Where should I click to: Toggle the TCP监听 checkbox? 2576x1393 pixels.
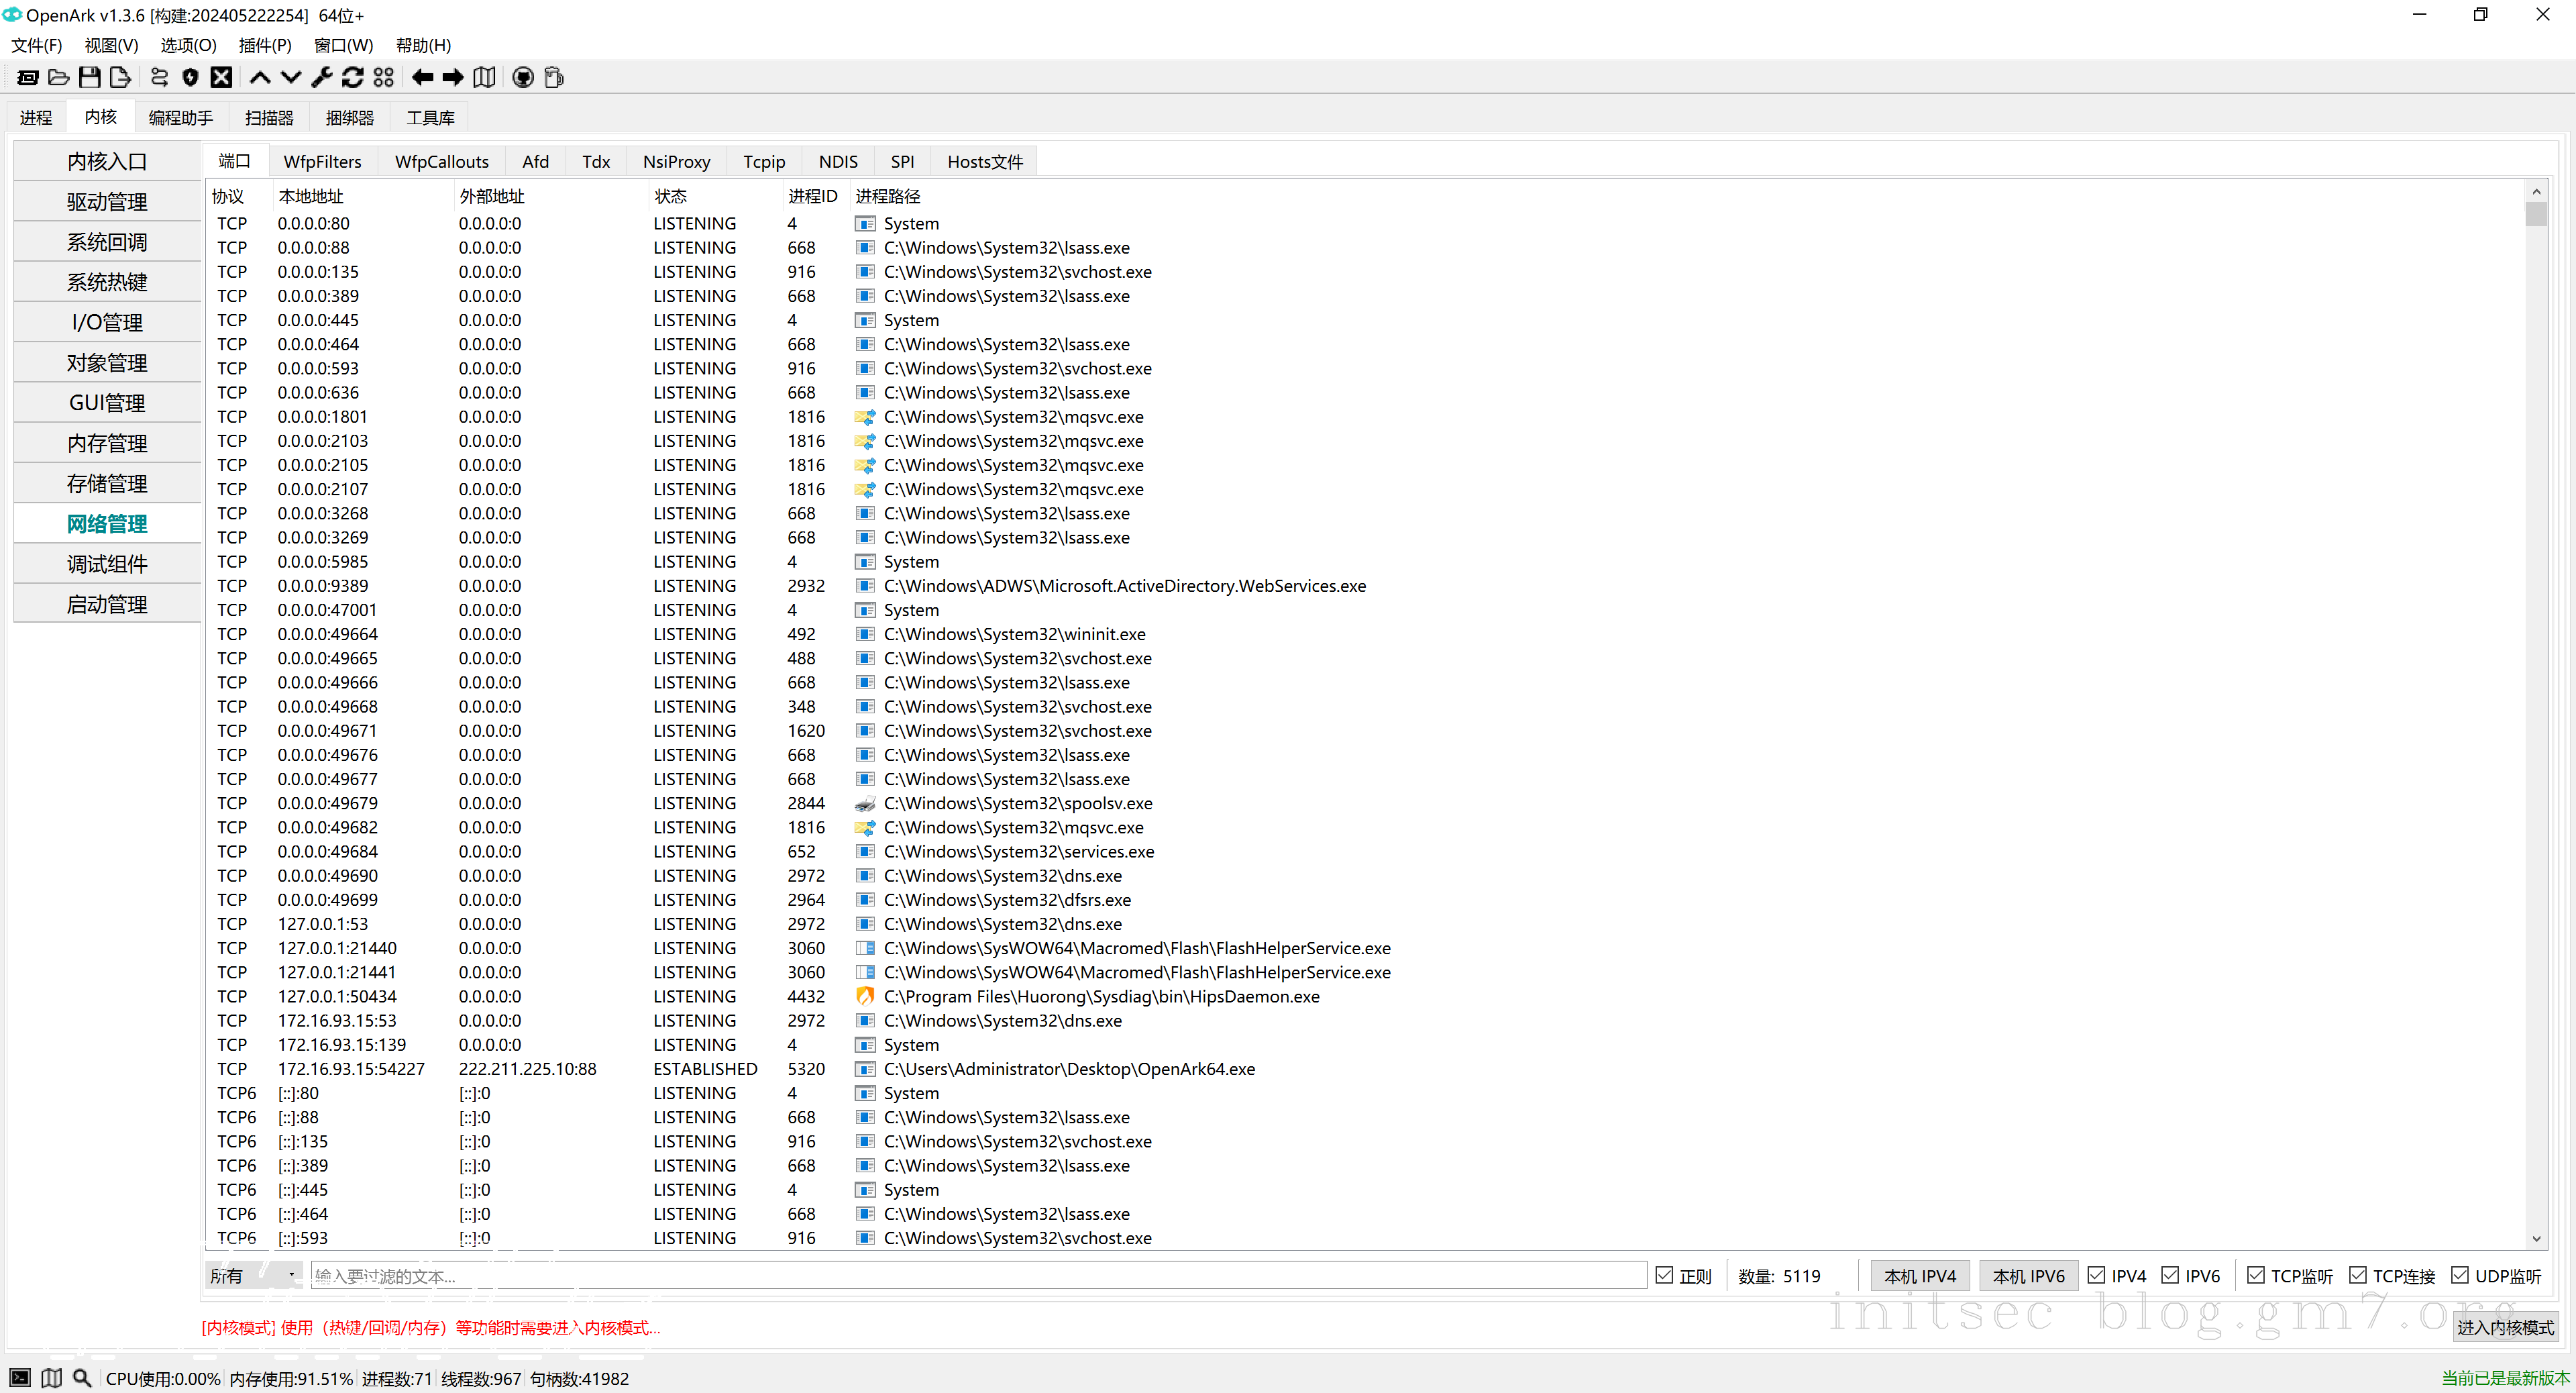2256,1275
